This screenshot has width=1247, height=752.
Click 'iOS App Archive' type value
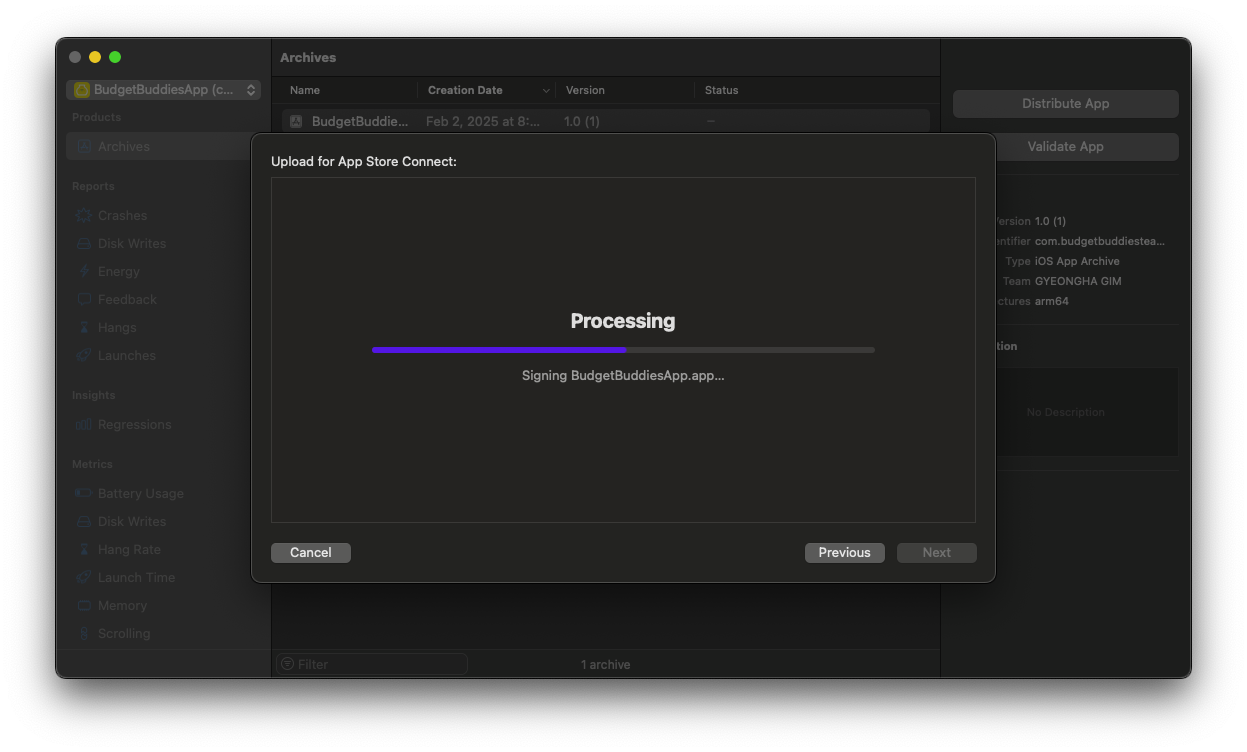(x=1077, y=261)
